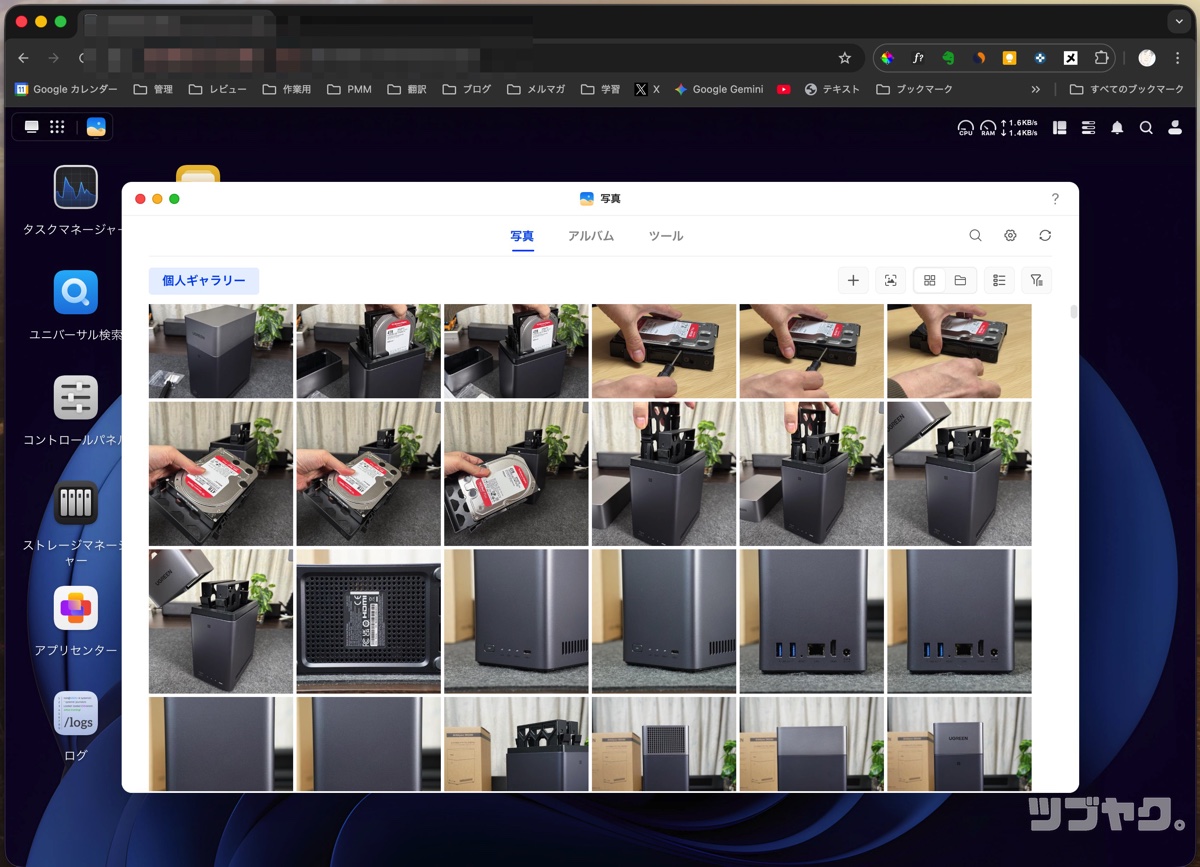The width and height of the screenshot is (1200, 867).
Task: Expand the browser tab search dropdown
Action: 1178,21
